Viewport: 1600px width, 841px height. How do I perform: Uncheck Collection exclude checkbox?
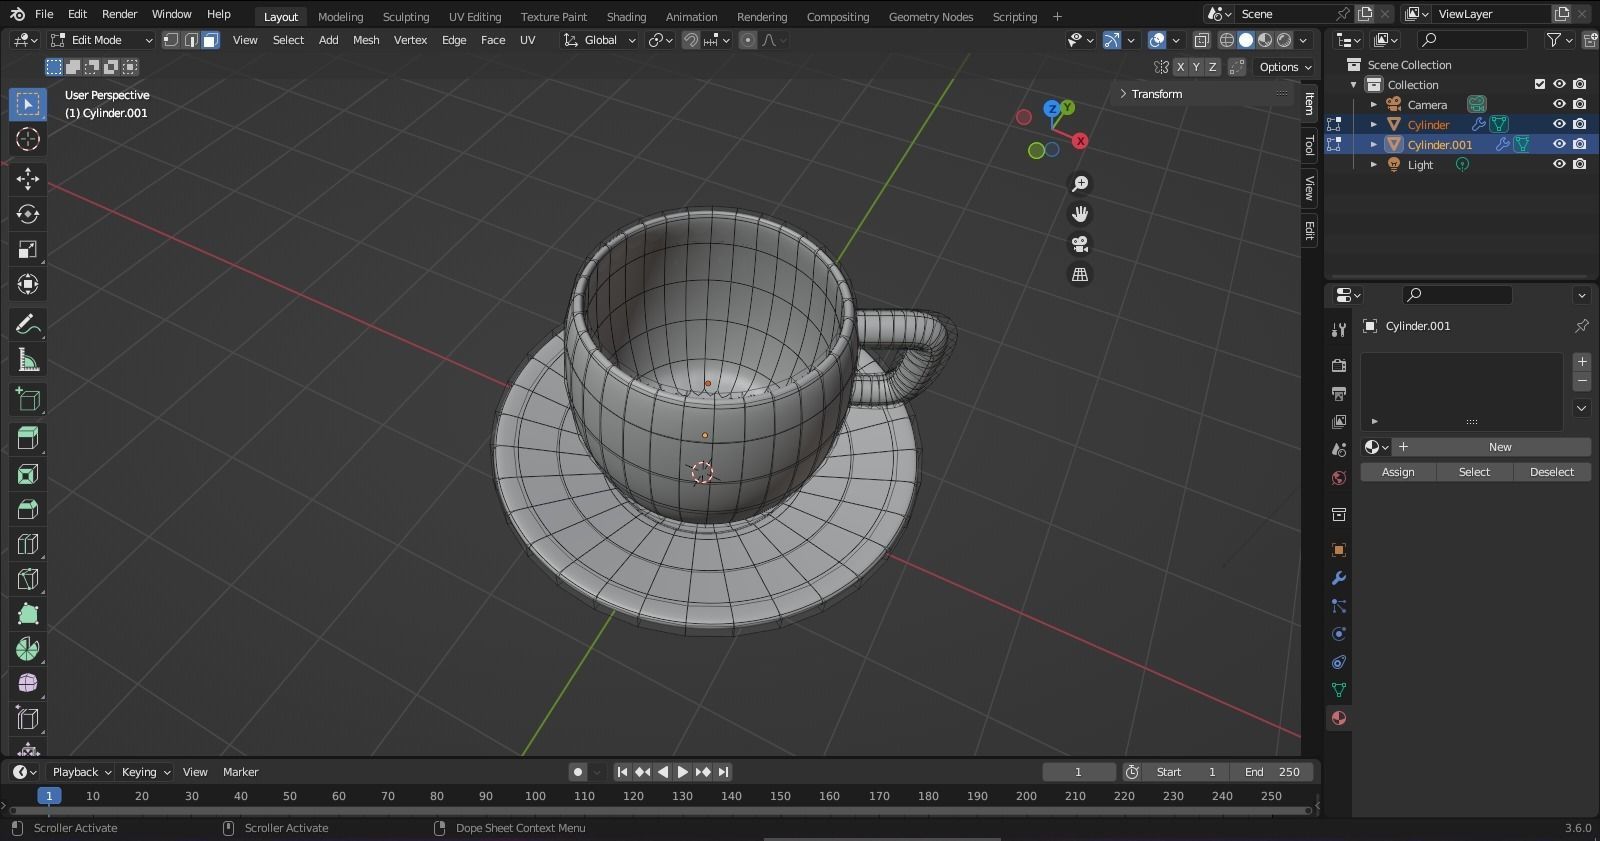(x=1540, y=84)
